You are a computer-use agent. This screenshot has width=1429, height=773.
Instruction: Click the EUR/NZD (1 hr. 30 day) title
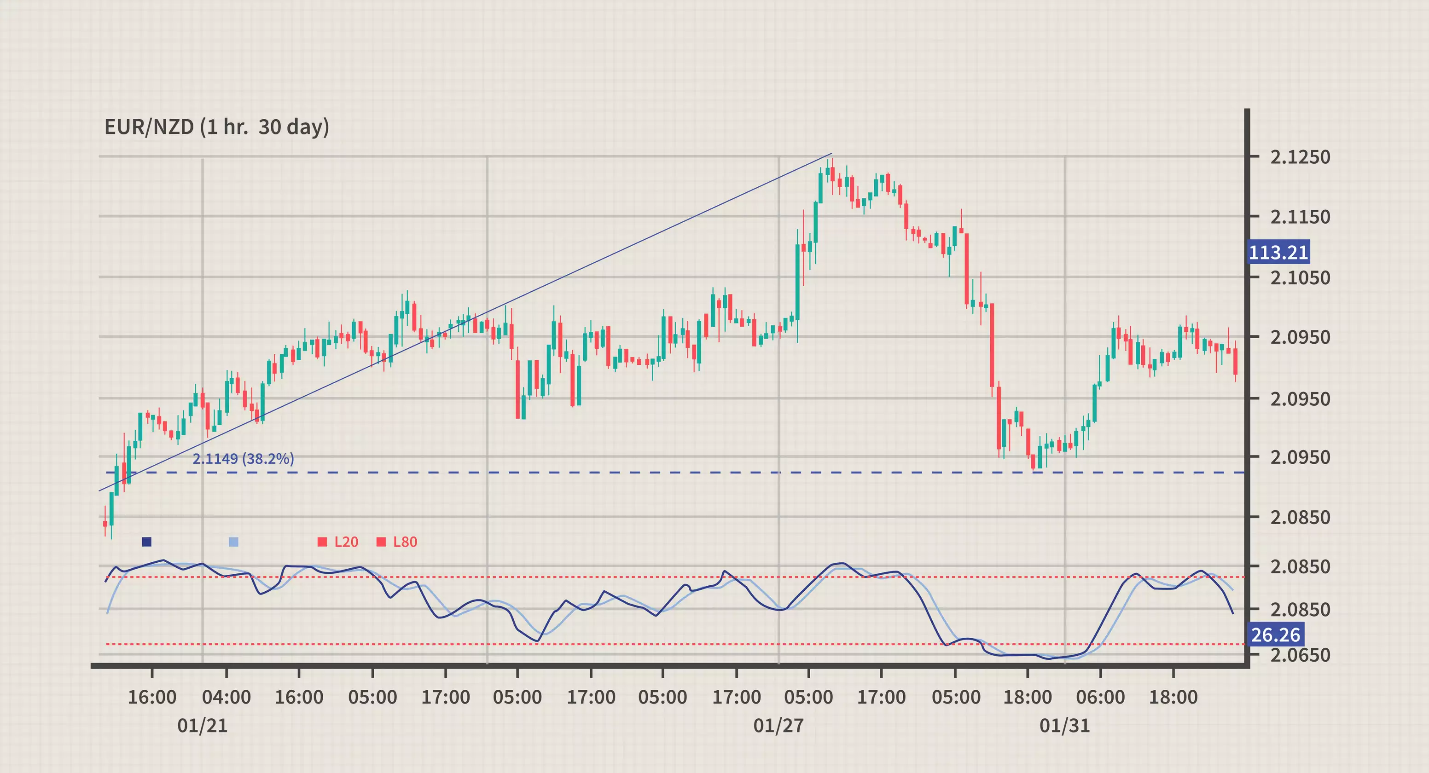(217, 127)
